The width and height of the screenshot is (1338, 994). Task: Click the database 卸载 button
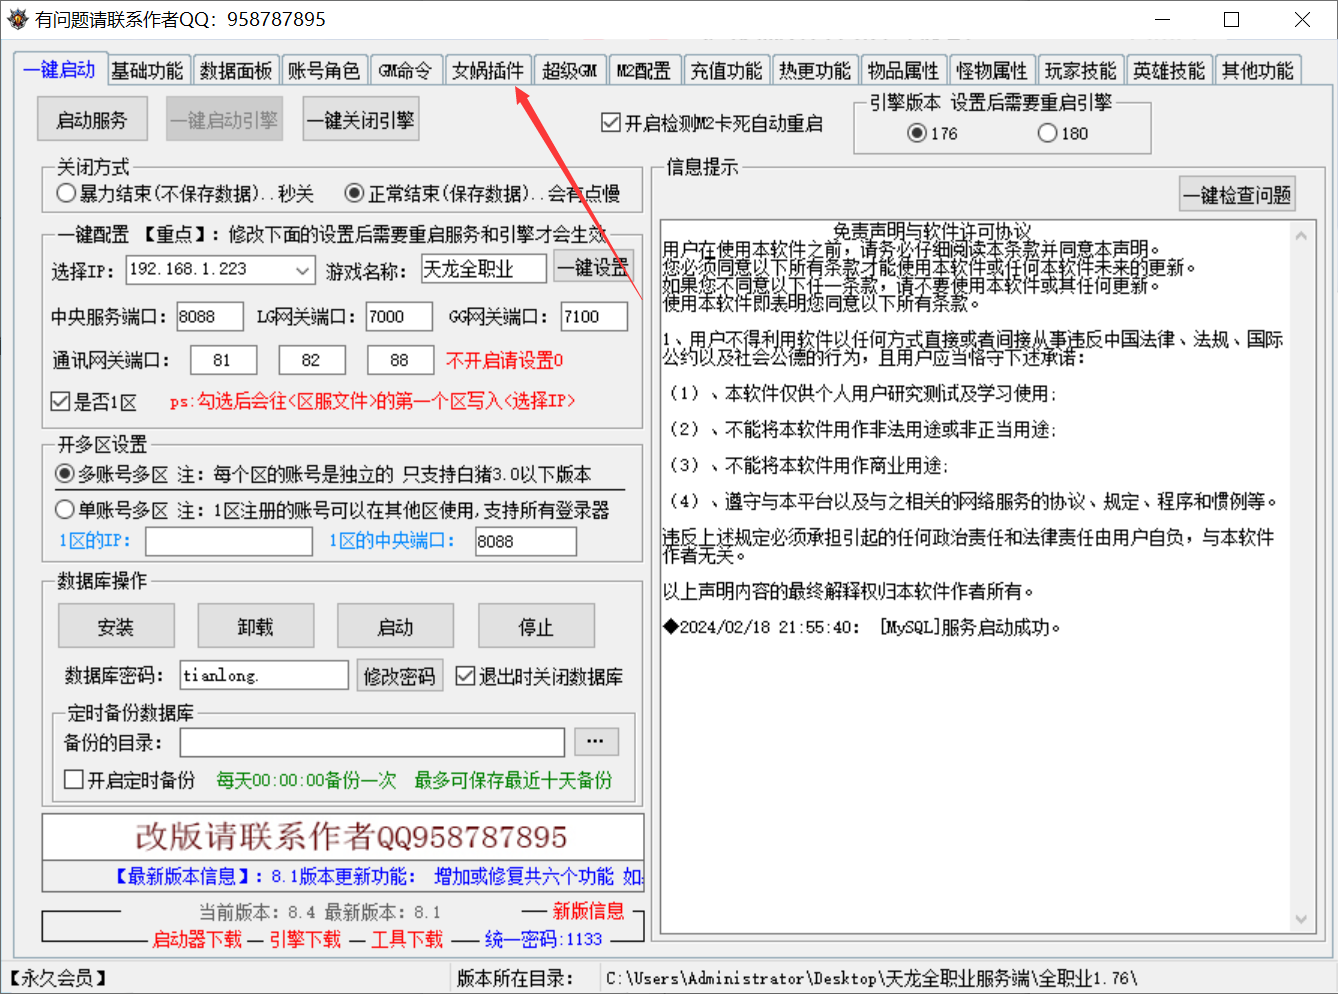point(256,626)
